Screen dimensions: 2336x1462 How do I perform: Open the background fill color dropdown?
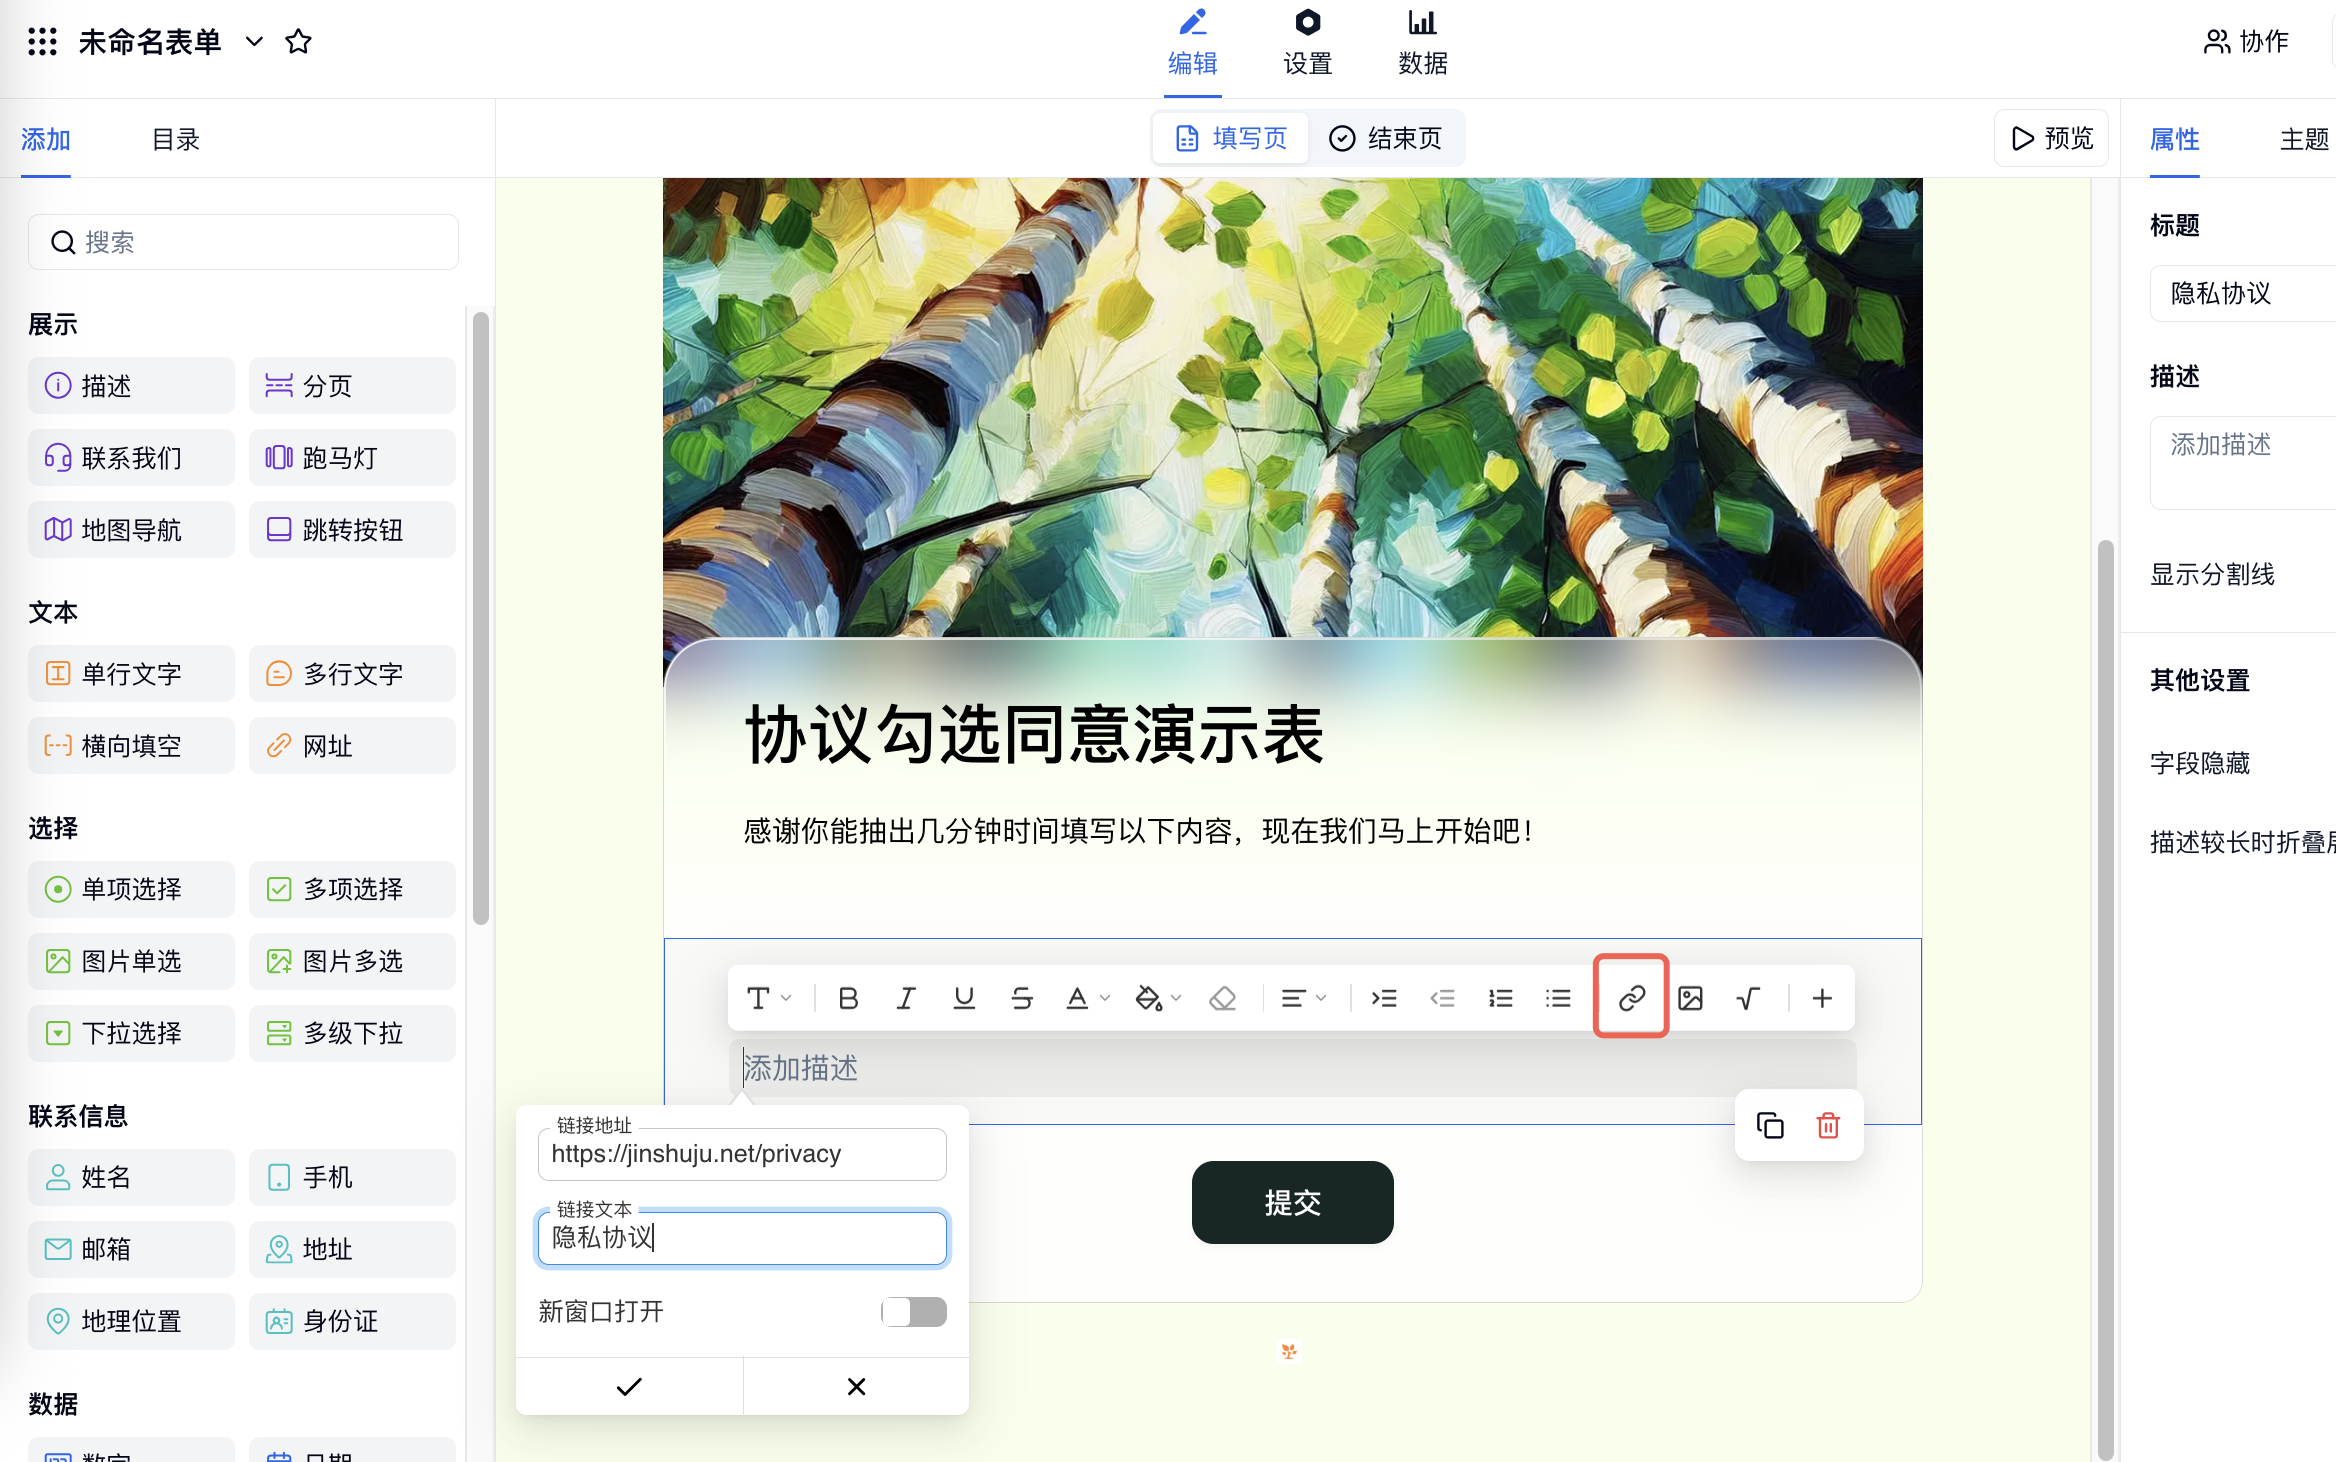[x=1158, y=998]
